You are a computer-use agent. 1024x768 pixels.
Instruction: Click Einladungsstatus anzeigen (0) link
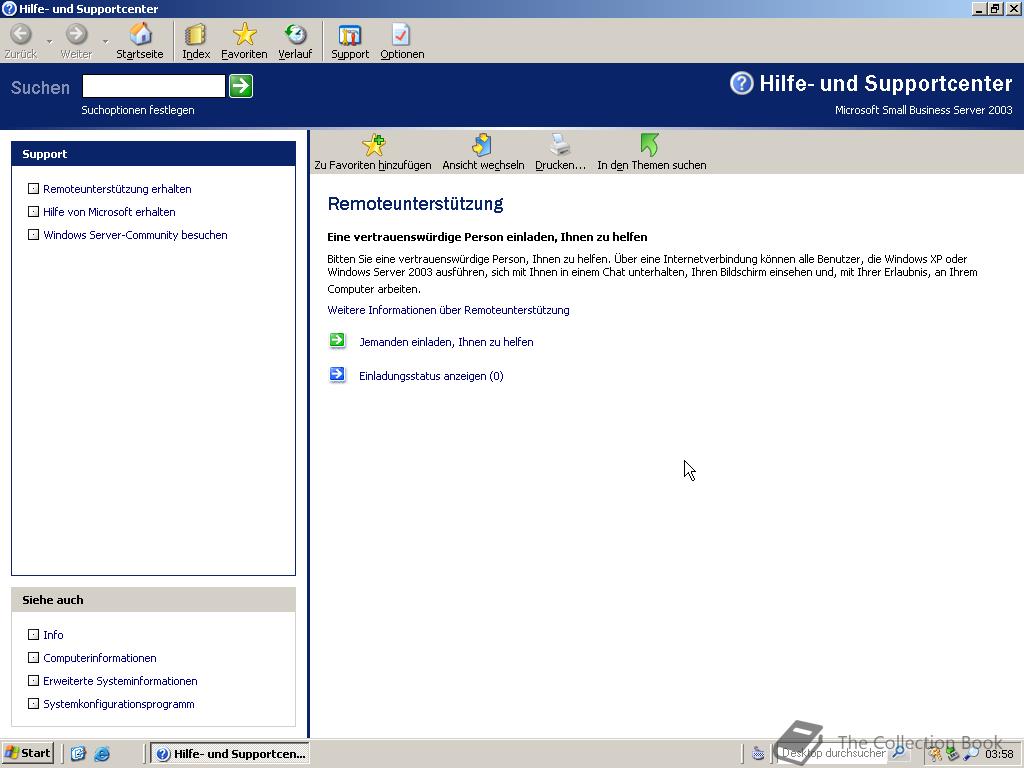[x=431, y=376]
